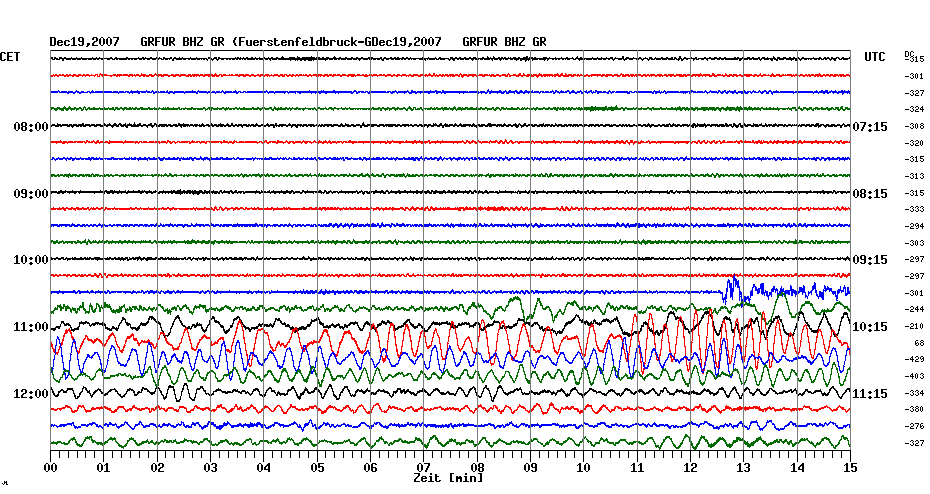This screenshot has width=930, height=494.
Task: Click minute axis label 01
Action: [104, 468]
